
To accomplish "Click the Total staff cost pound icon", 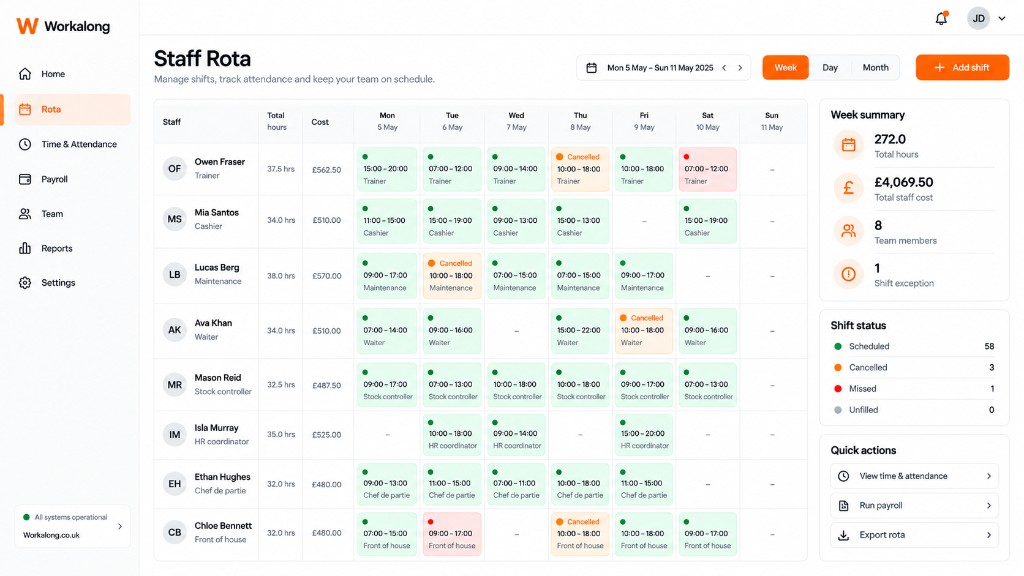I will point(848,188).
